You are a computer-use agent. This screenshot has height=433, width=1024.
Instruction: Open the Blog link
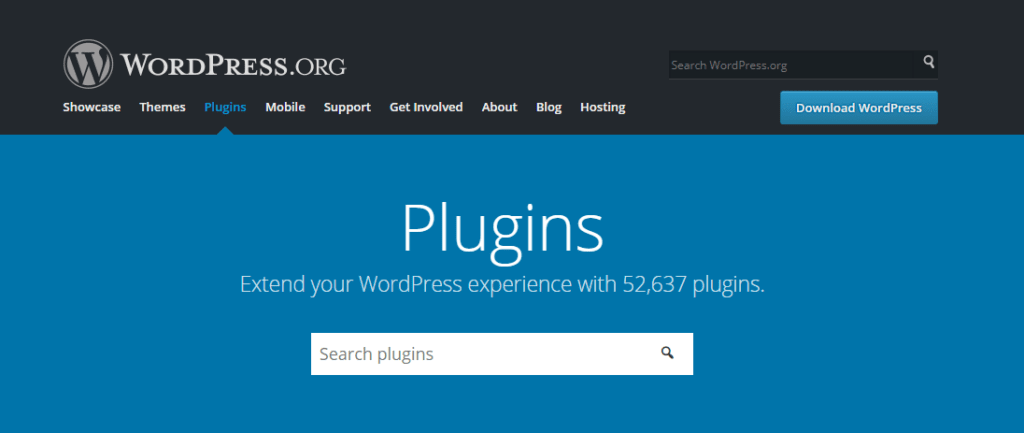click(549, 107)
